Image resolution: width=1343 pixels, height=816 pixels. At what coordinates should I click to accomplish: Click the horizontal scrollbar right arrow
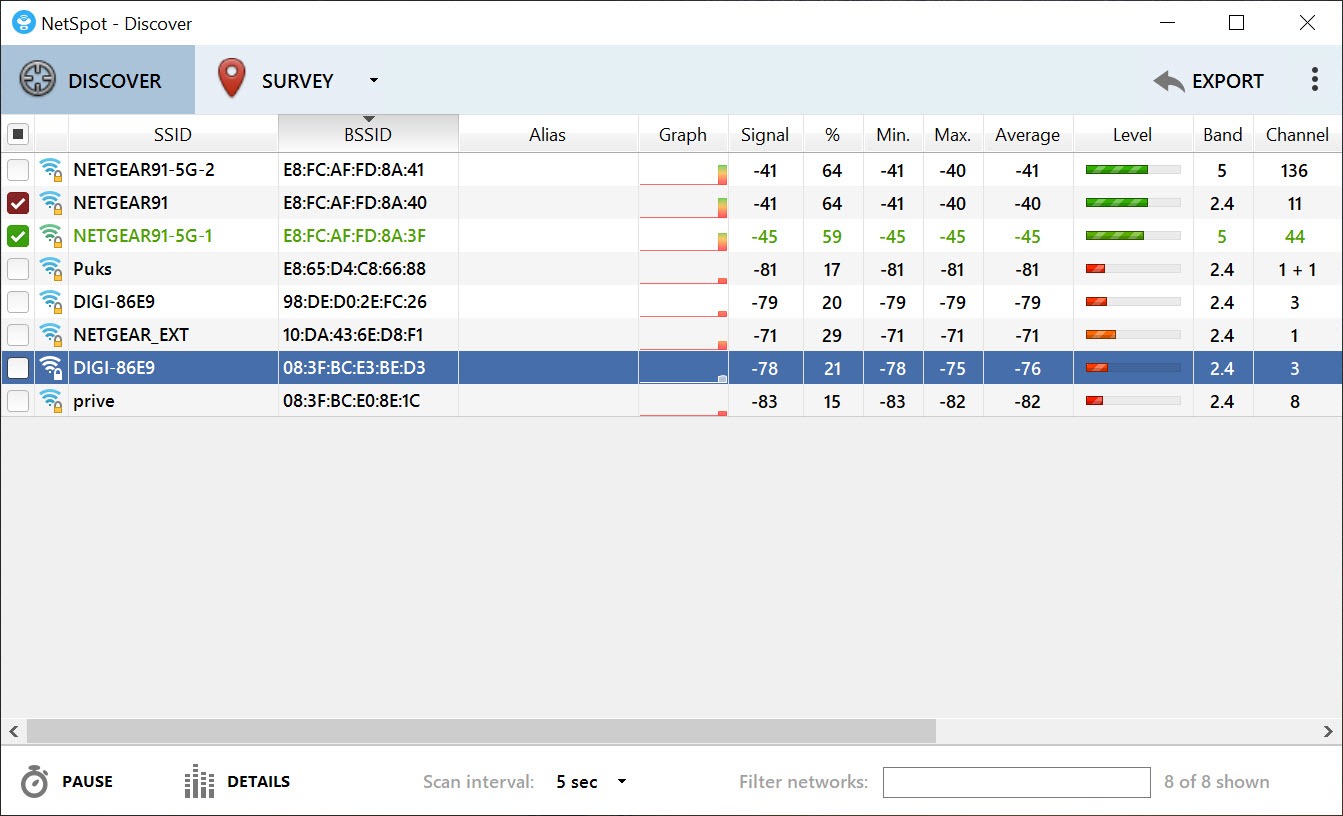(1328, 732)
